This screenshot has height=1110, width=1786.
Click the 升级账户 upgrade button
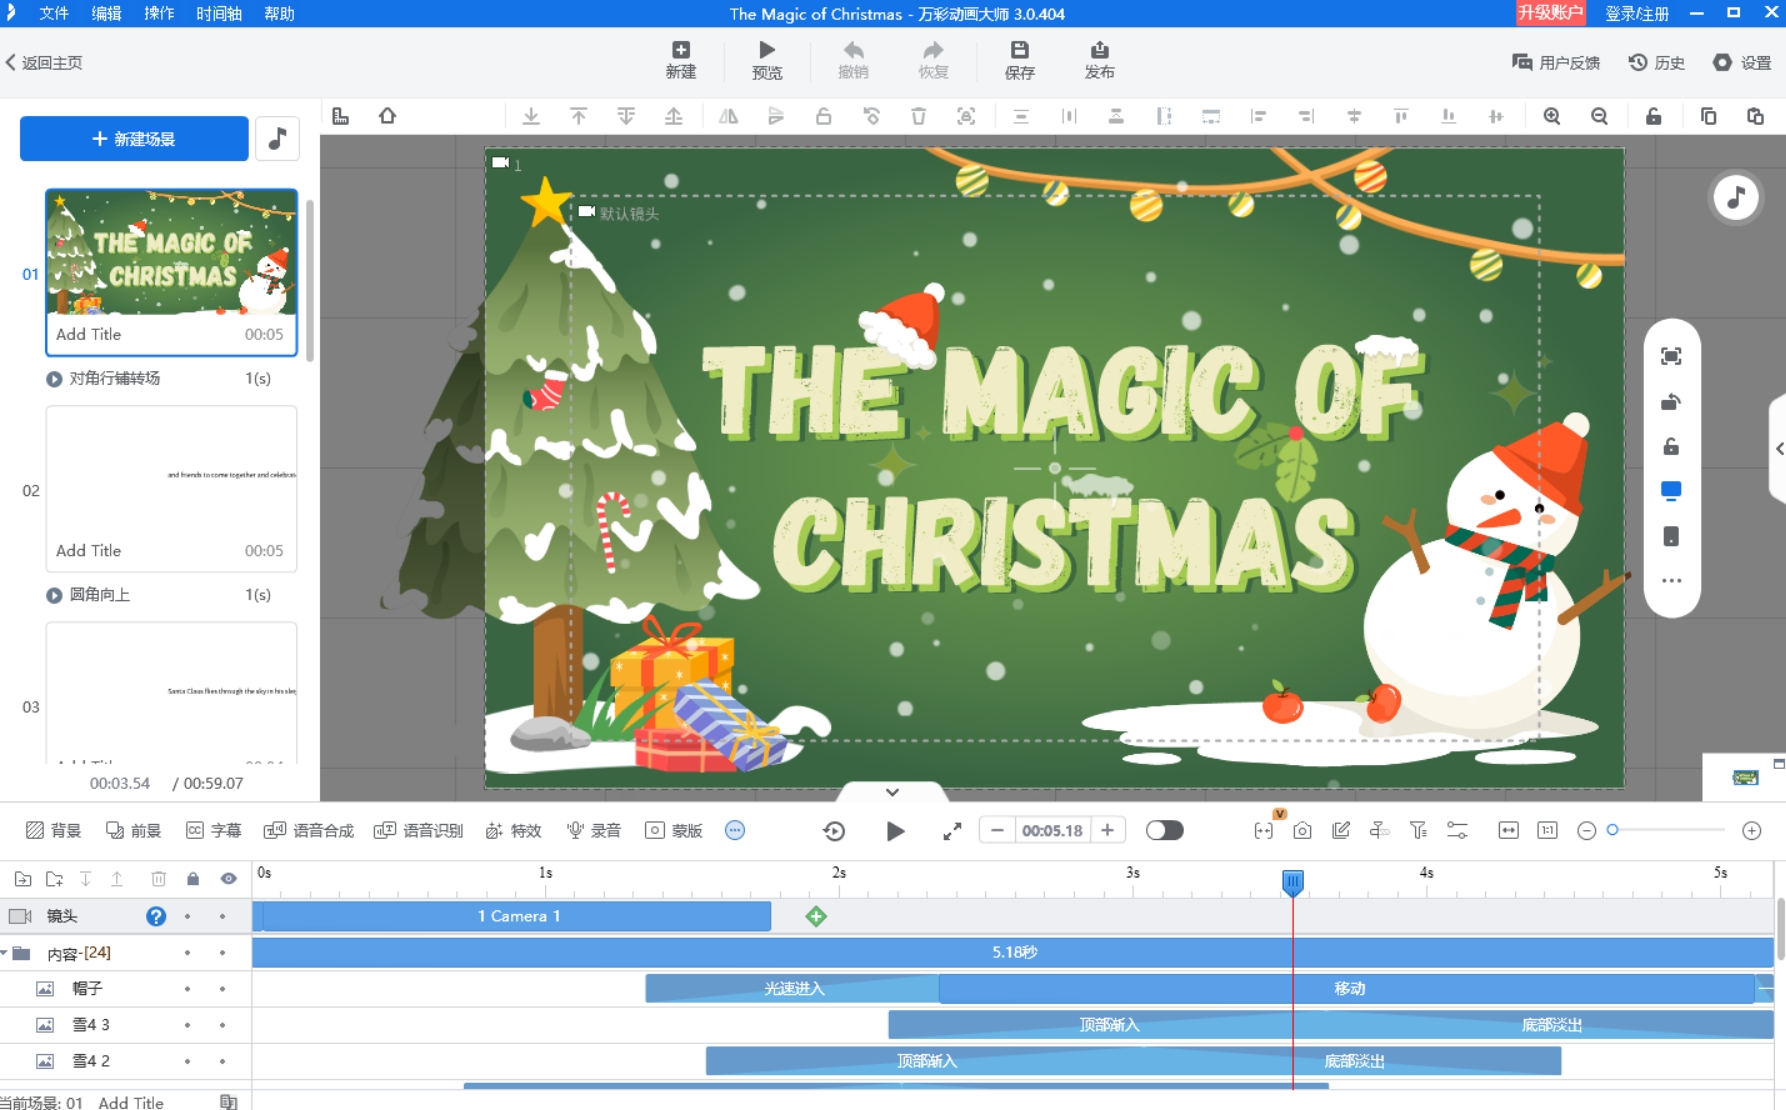tap(1550, 13)
